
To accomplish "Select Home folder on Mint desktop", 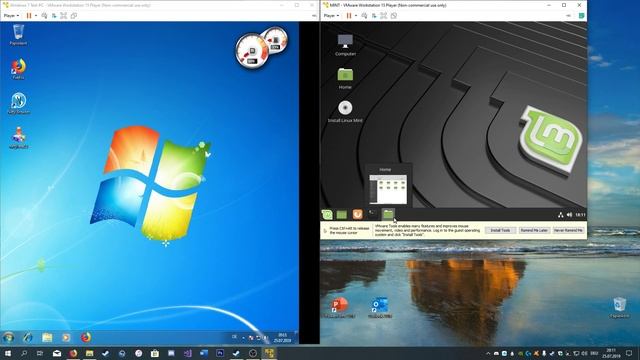I will tap(345, 78).
